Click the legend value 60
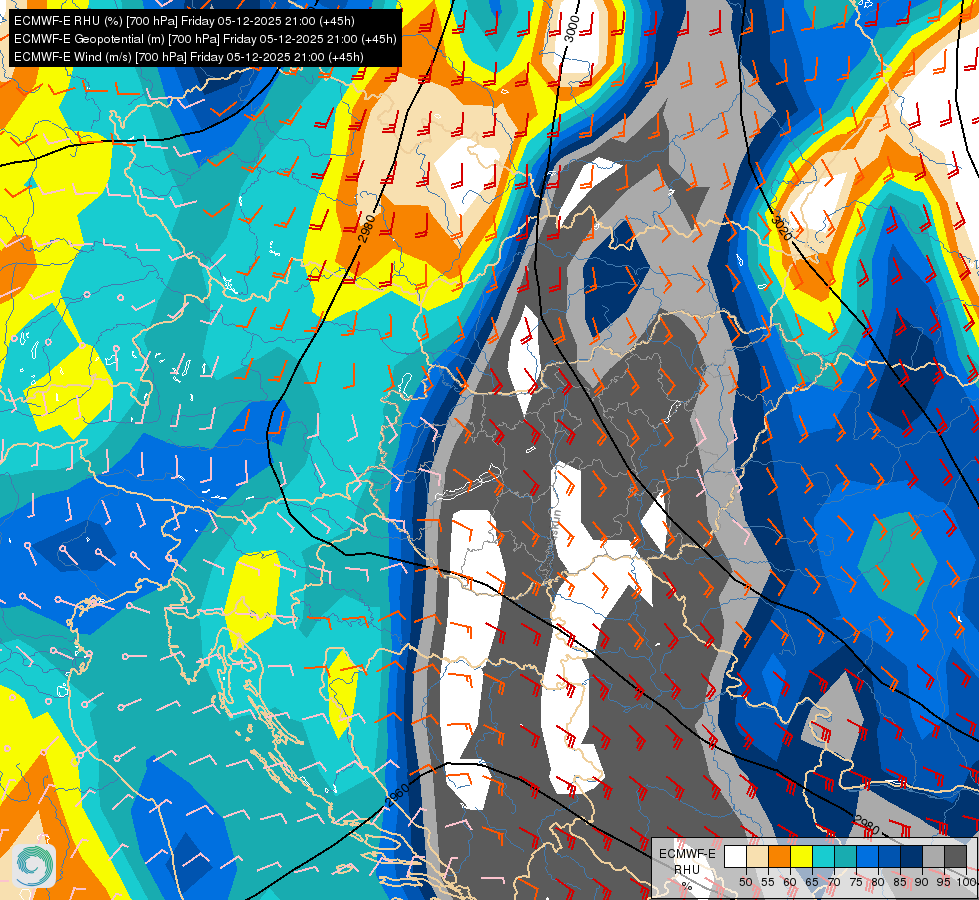The width and height of the screenshot is (979, 900). (790, 882)
